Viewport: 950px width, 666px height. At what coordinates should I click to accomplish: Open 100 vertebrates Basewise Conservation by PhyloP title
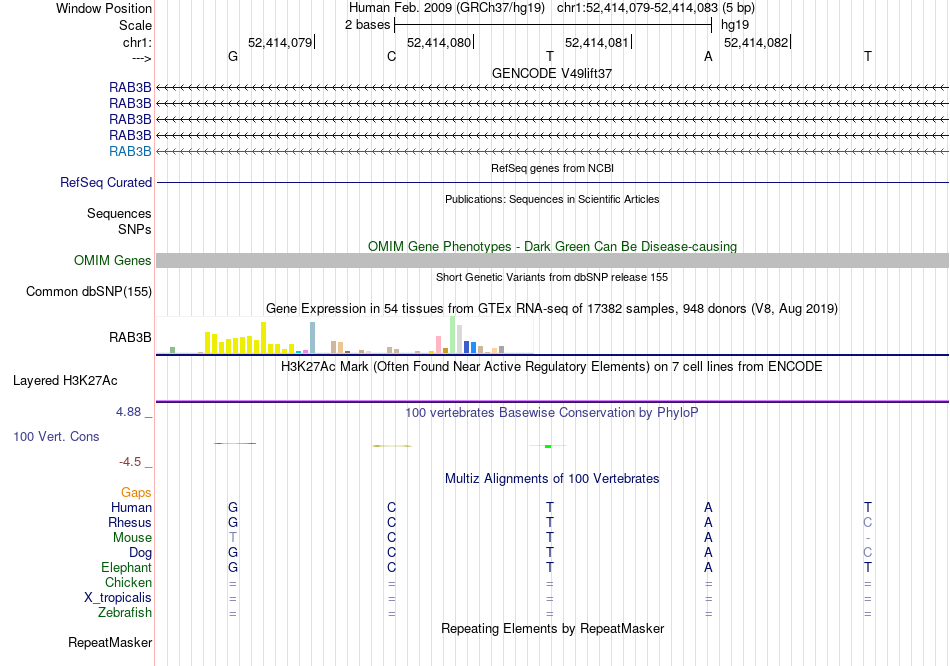click(x=552, y=413)
